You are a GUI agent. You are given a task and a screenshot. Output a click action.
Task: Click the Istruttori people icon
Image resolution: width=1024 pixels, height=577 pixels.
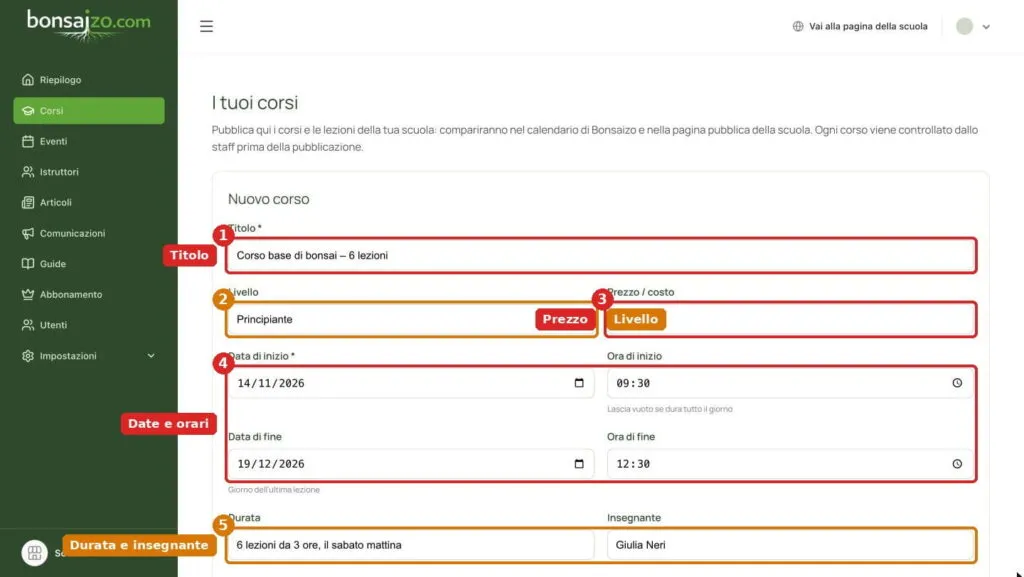pos(27,172)
